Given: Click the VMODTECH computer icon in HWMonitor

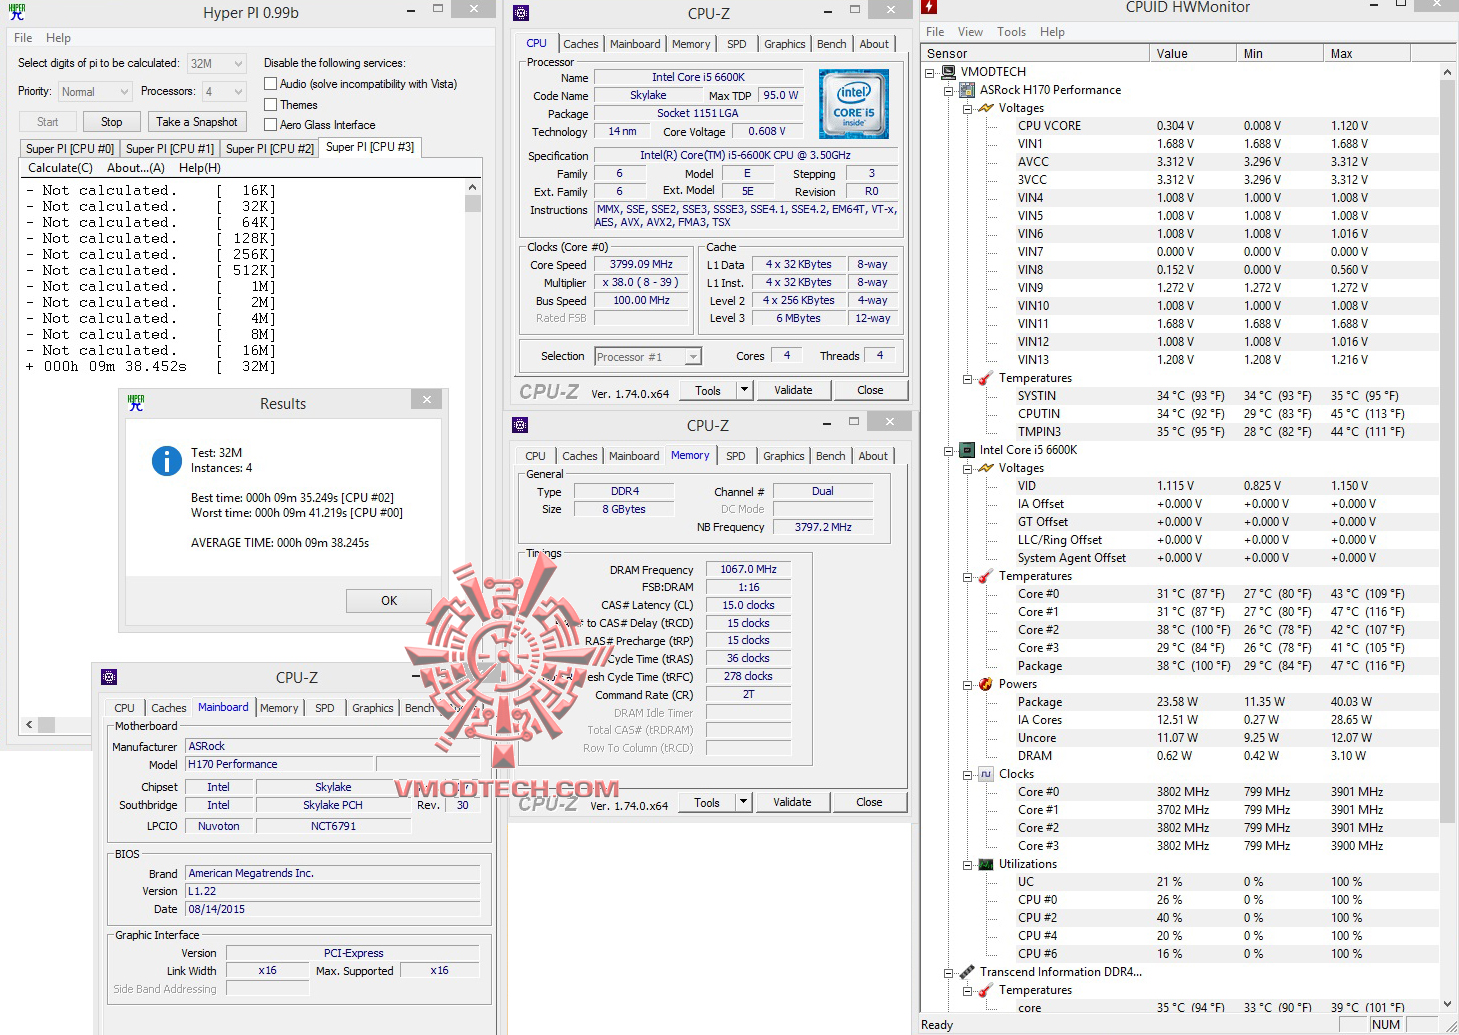Looking at the screenshot, I should click(x=948, y=72).
